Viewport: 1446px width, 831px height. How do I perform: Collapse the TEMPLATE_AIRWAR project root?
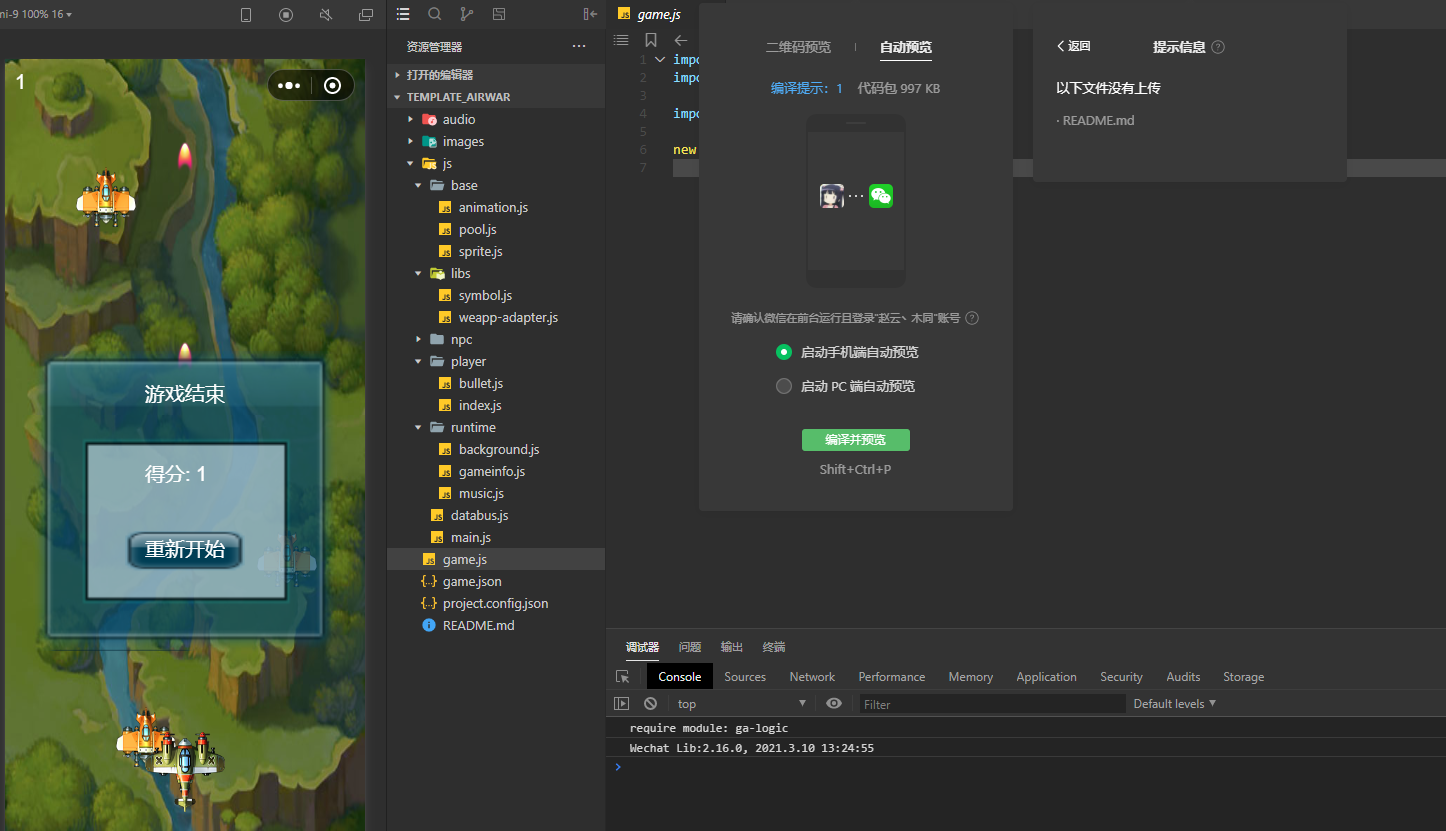tap(398, 97)
